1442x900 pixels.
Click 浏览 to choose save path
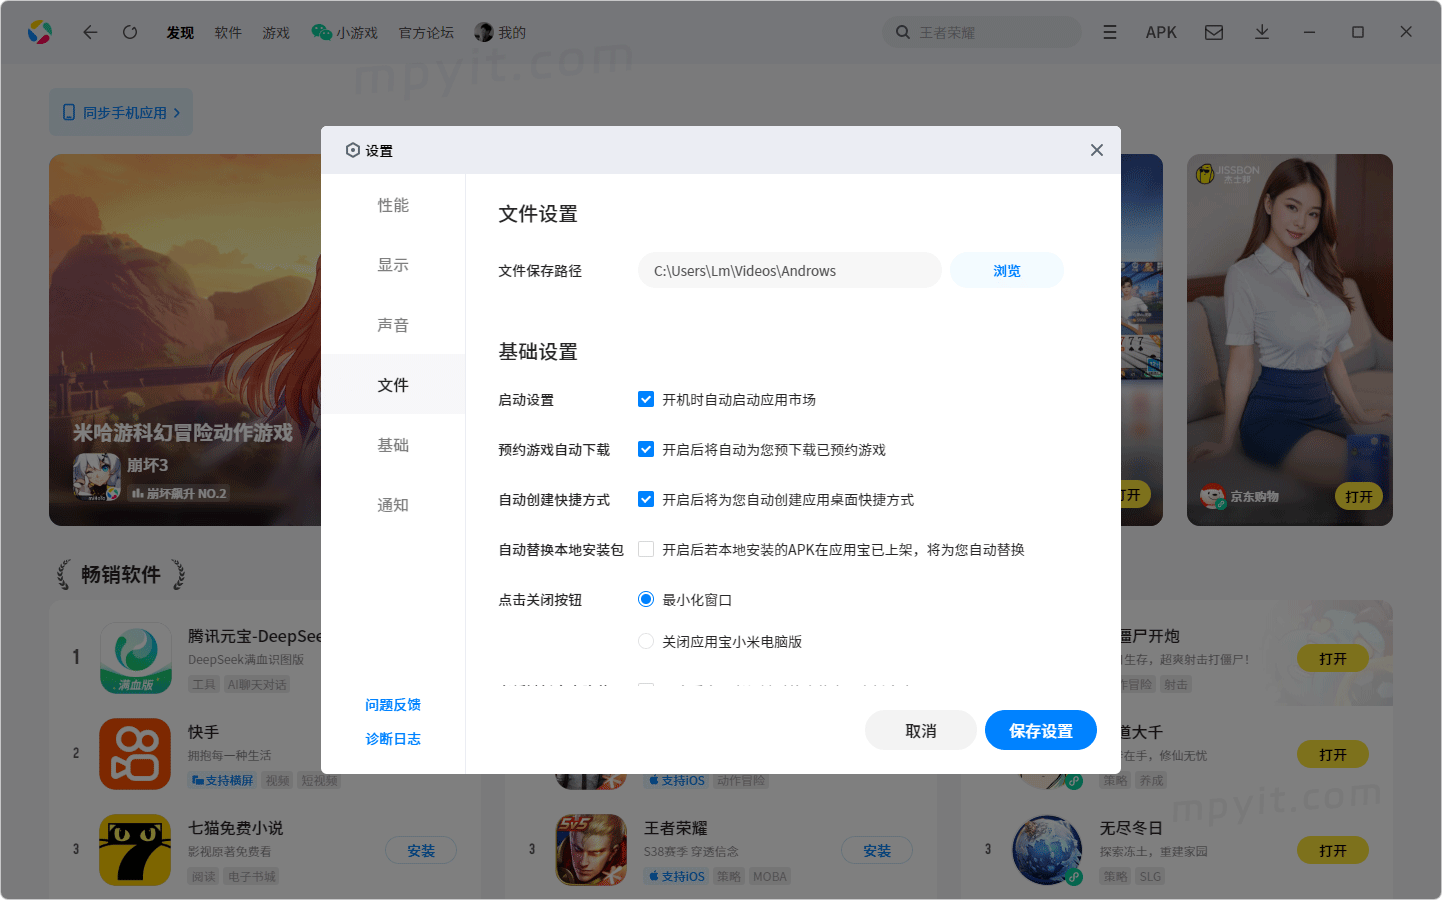(1007, 270)
